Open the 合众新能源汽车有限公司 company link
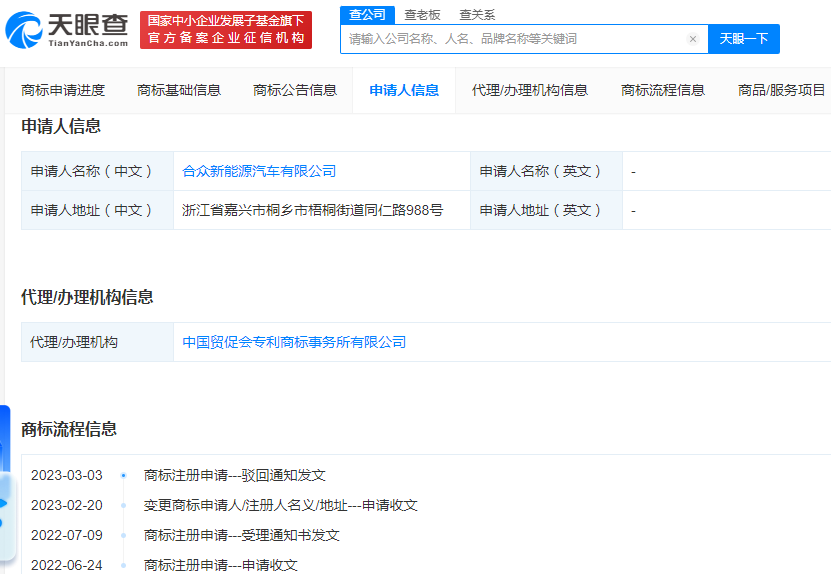This screenshot has height=574, width=831. pyautogui.click(x=259, y=171)
